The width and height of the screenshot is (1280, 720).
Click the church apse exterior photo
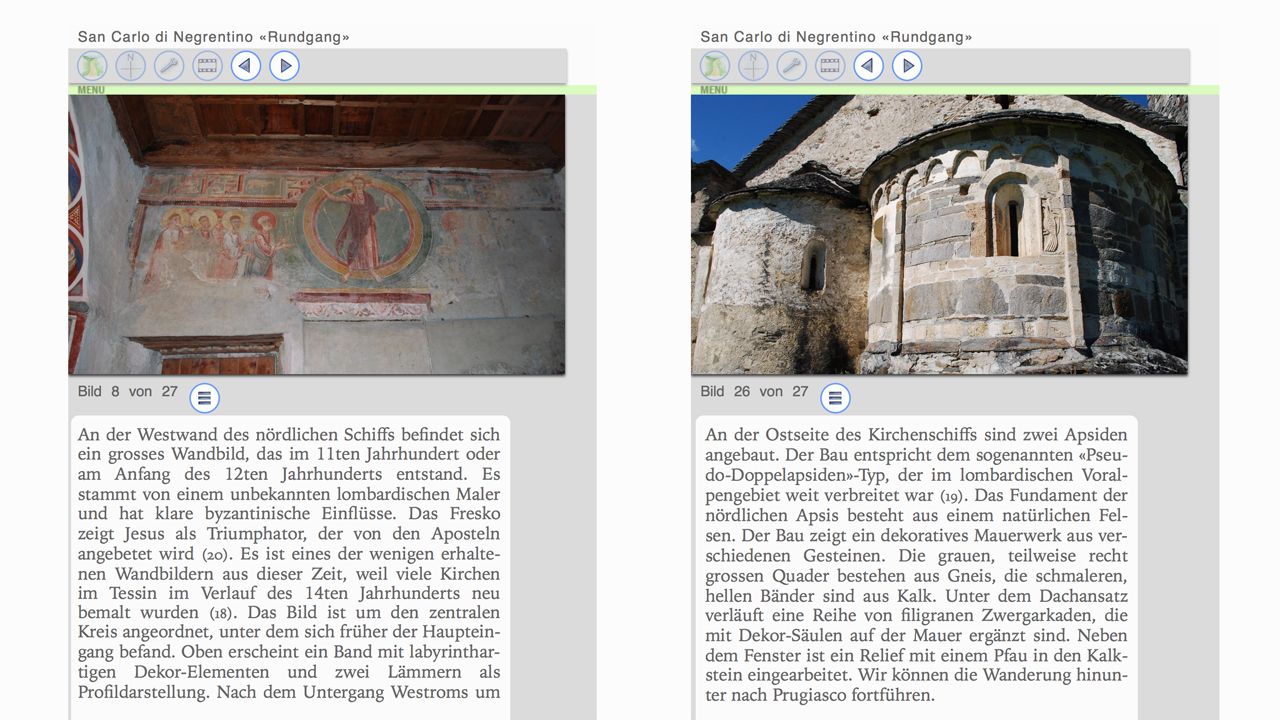(x=939, y=235)
